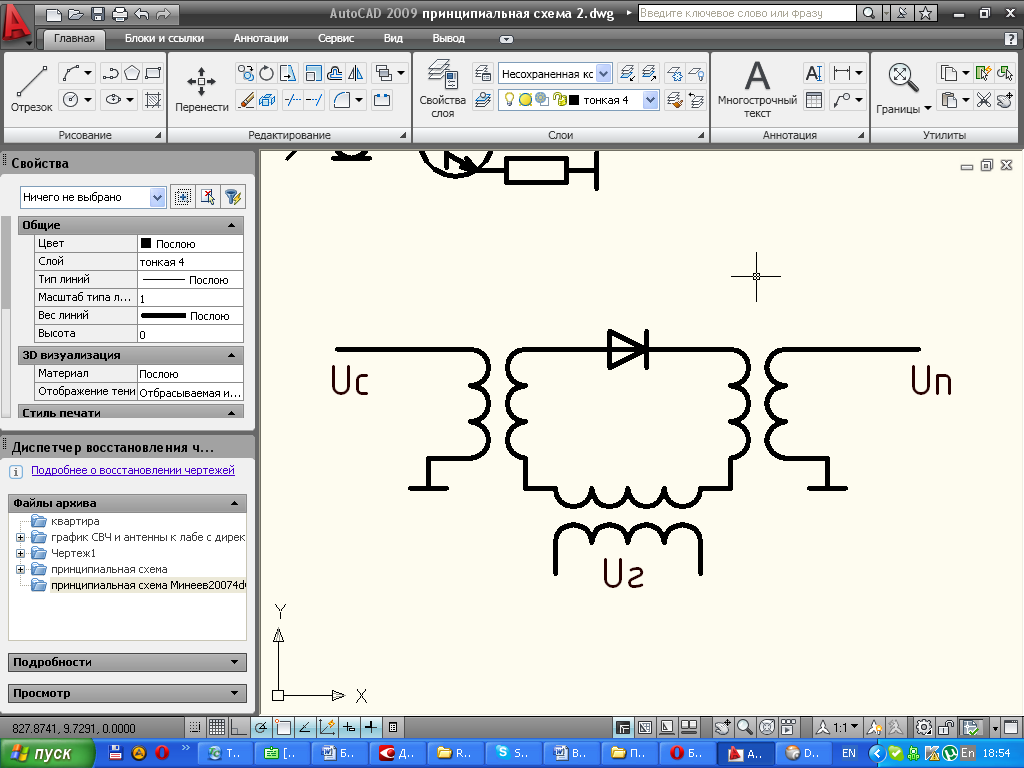Select the single-line text tool
1024x768 pixels.
point(814,73)
